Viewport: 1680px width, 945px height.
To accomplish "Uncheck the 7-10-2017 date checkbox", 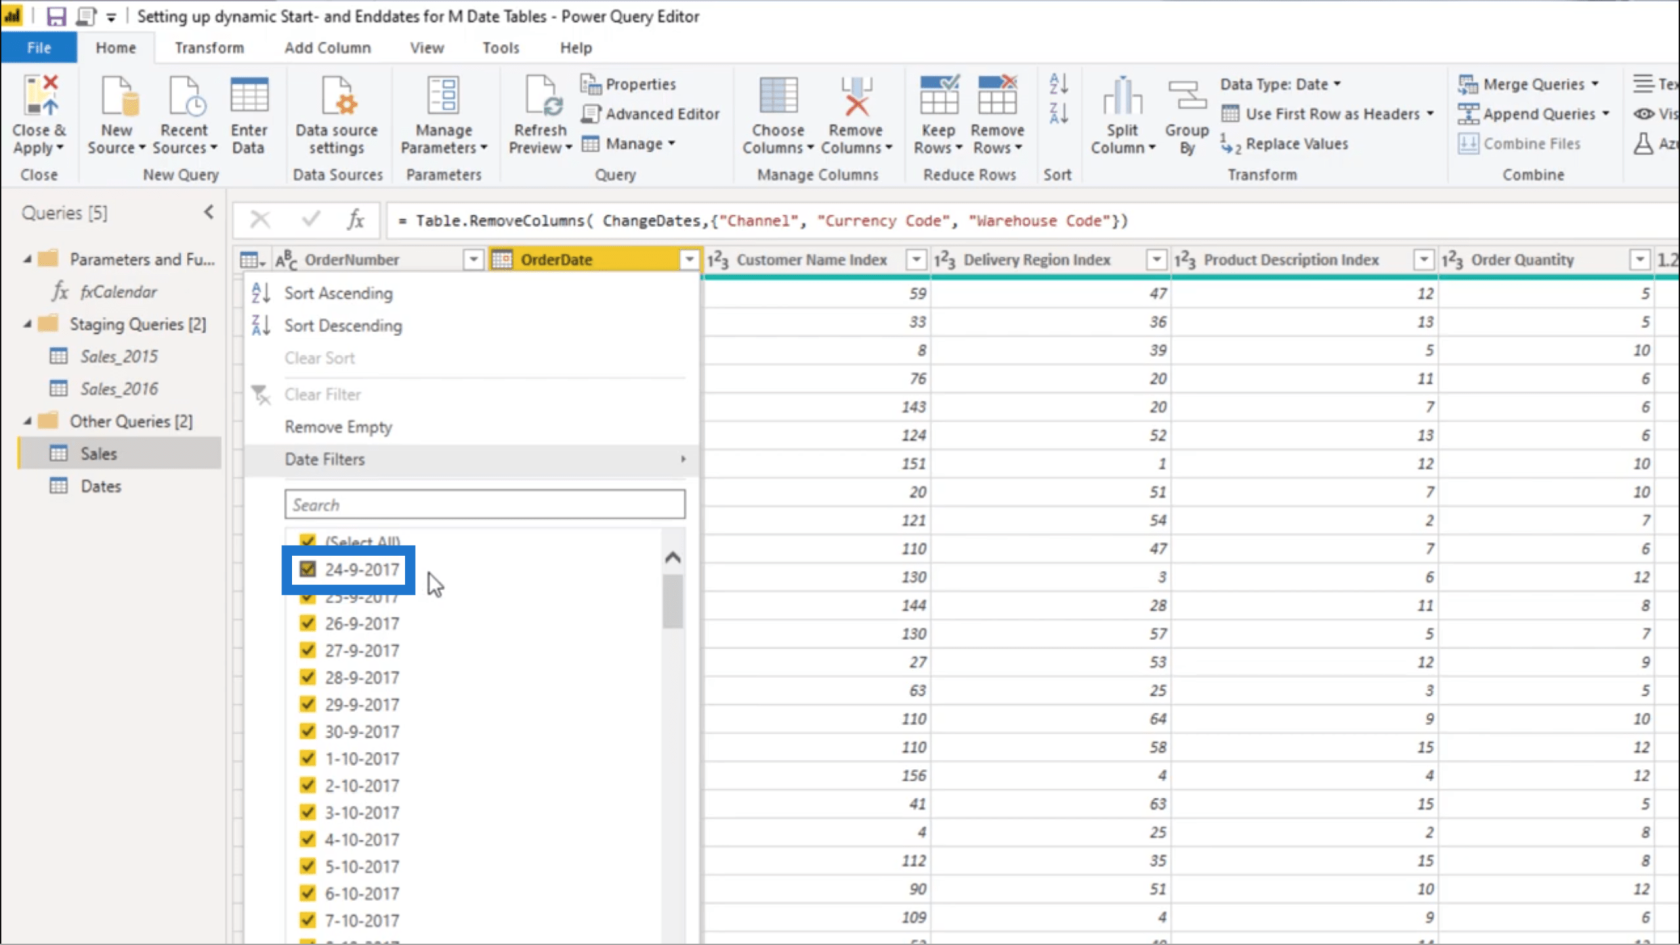I will pos(307,920).
